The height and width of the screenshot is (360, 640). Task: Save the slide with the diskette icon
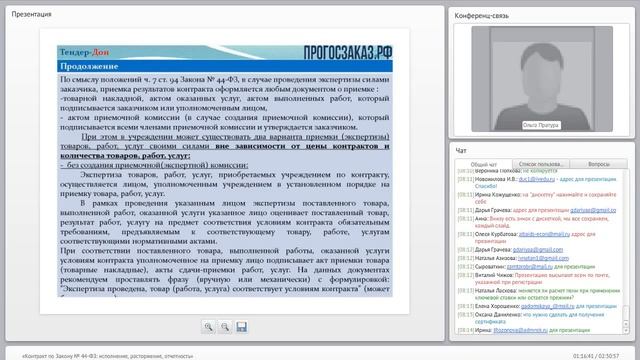(242, 327)
